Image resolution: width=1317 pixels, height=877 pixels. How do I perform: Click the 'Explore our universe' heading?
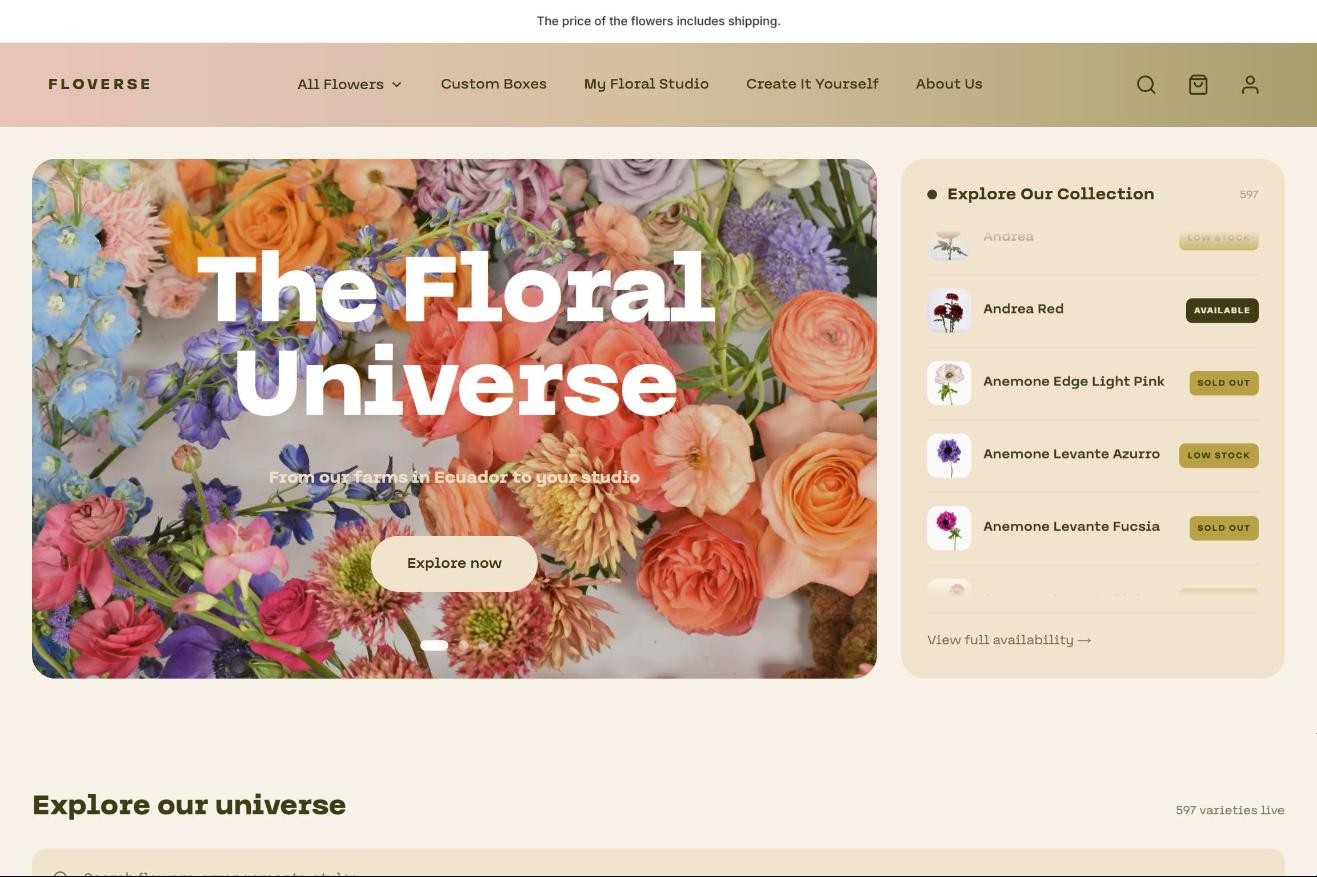[189, 805]
